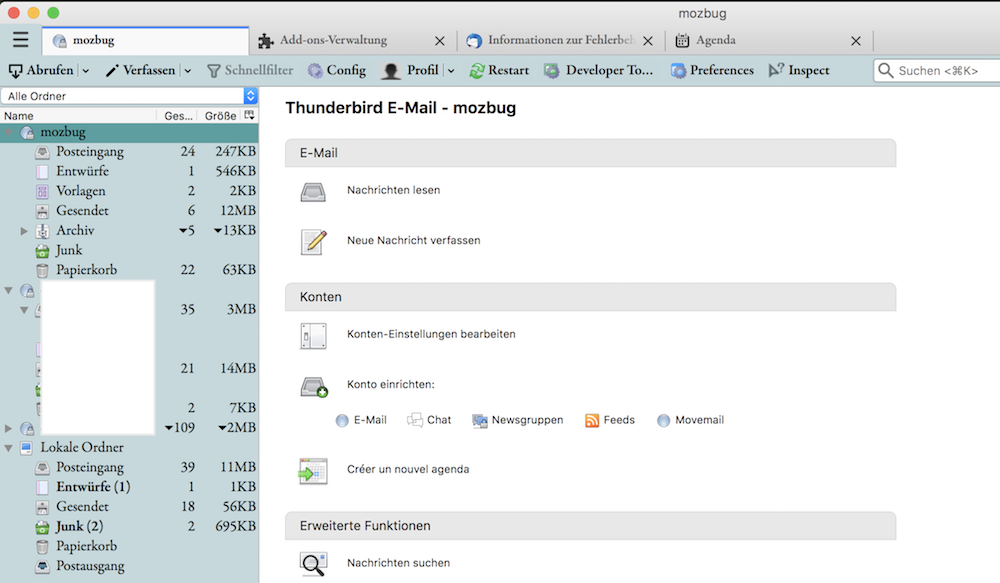
Task: Open the Postausgang outbox folder
Action: 90,566
